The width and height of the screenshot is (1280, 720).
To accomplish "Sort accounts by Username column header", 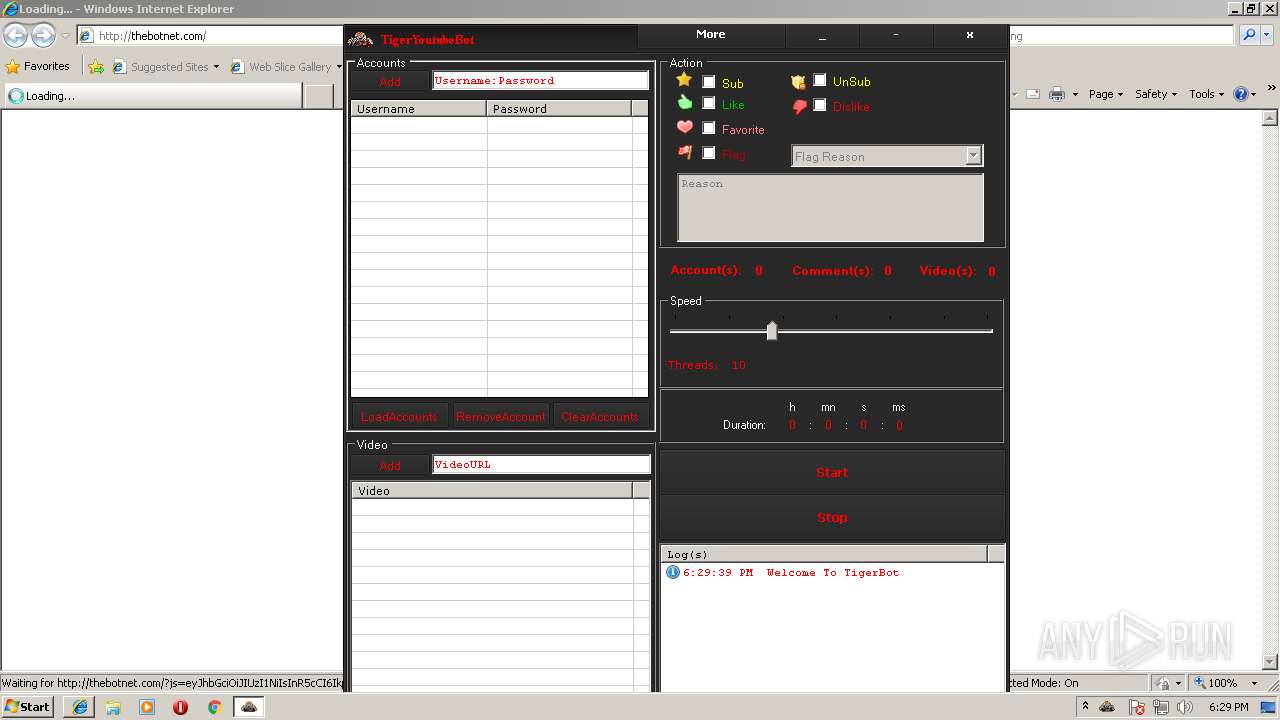I will point(419,108).
